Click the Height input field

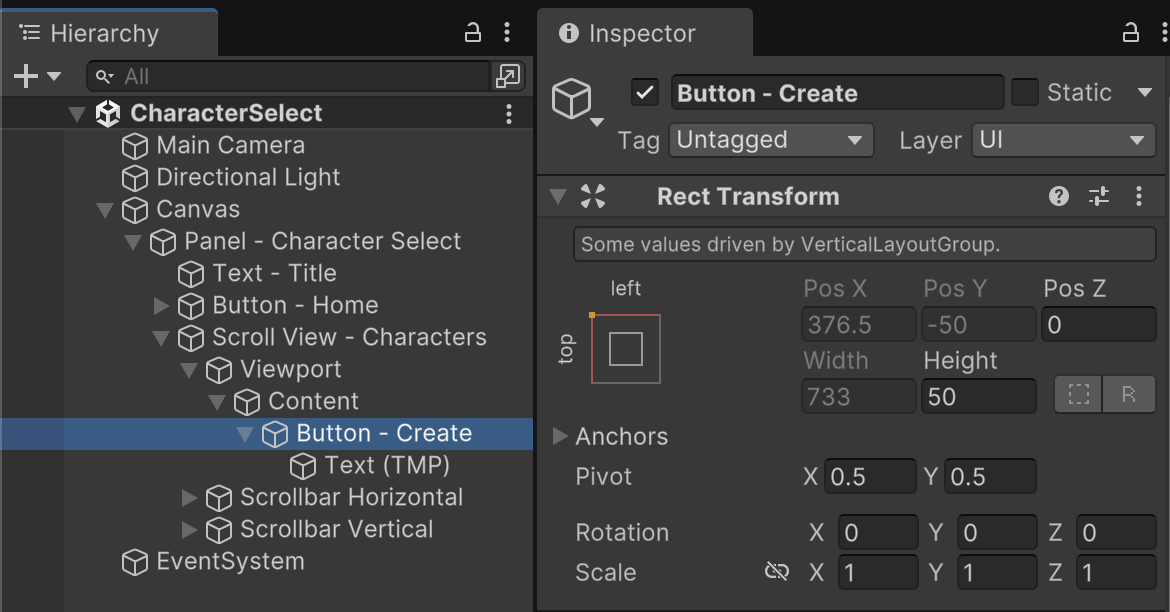[977, 396]
